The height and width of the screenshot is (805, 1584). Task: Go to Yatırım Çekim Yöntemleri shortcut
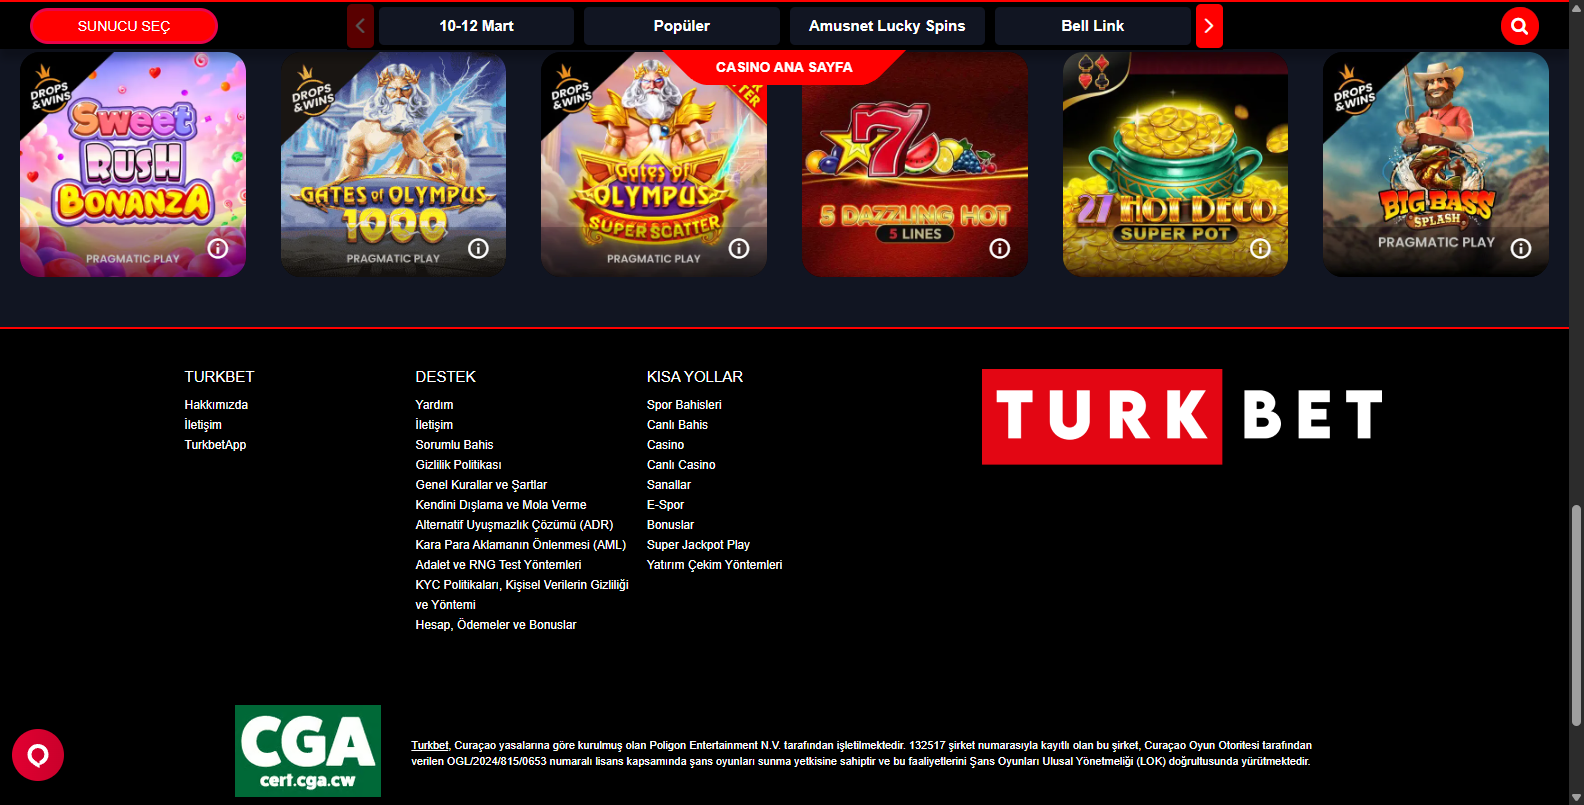click(x=714, y=565)
